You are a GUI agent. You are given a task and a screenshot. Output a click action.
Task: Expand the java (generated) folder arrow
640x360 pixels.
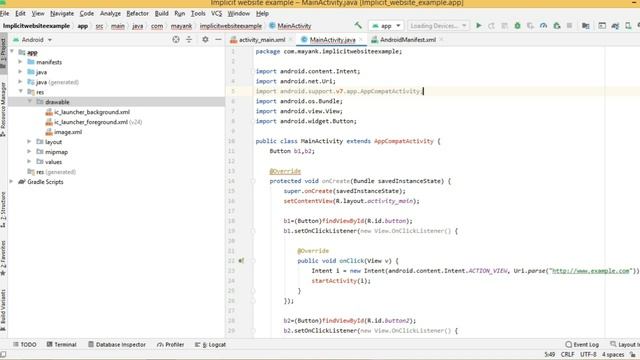[x=20, y=82]
